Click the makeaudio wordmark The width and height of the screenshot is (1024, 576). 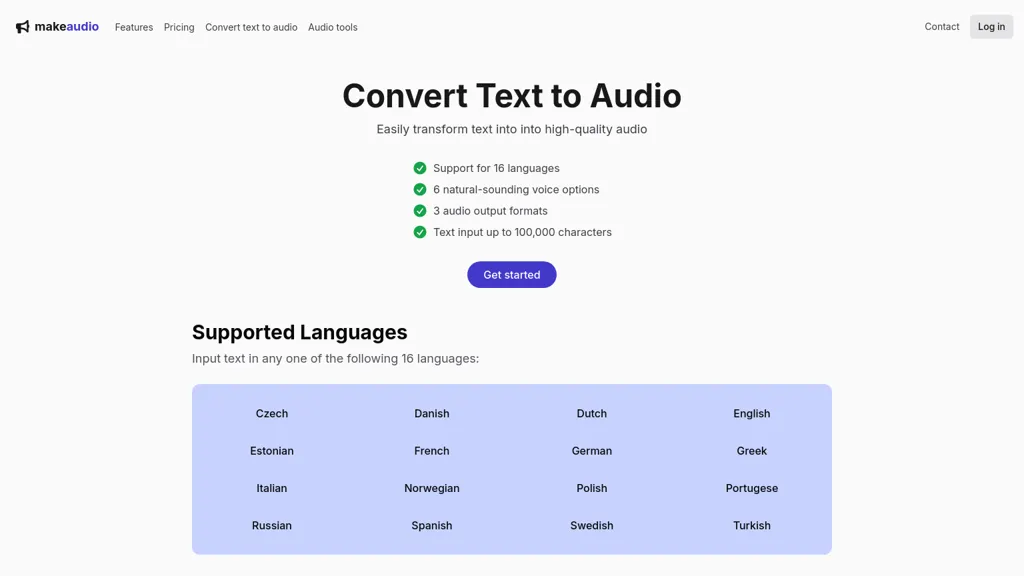click(65, 26)
